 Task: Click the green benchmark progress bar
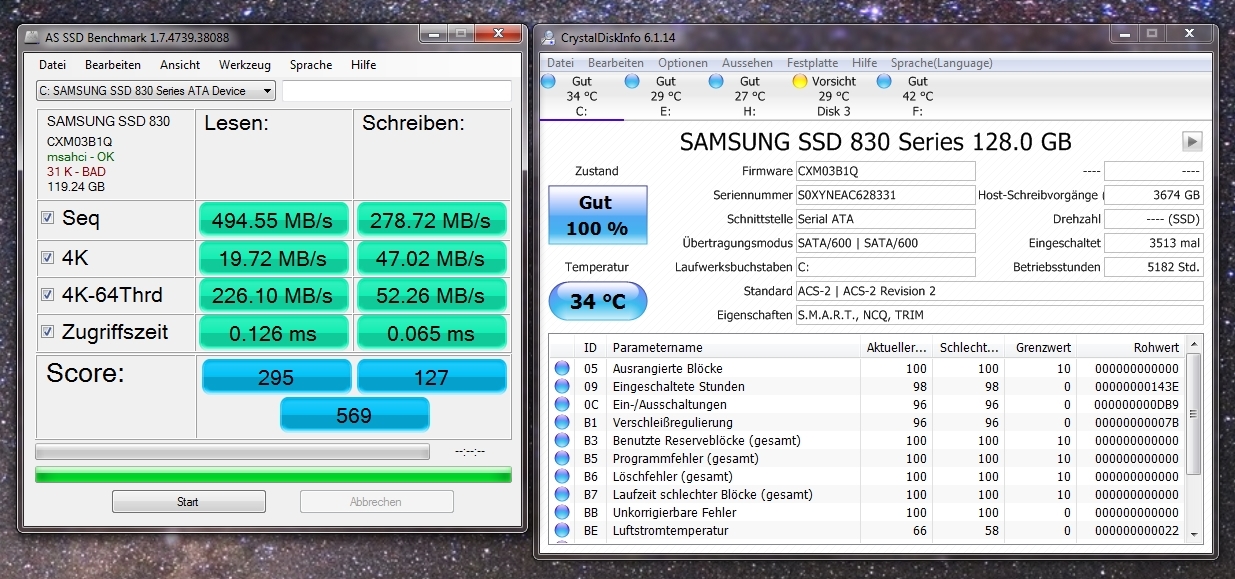[x=273, y=474]
